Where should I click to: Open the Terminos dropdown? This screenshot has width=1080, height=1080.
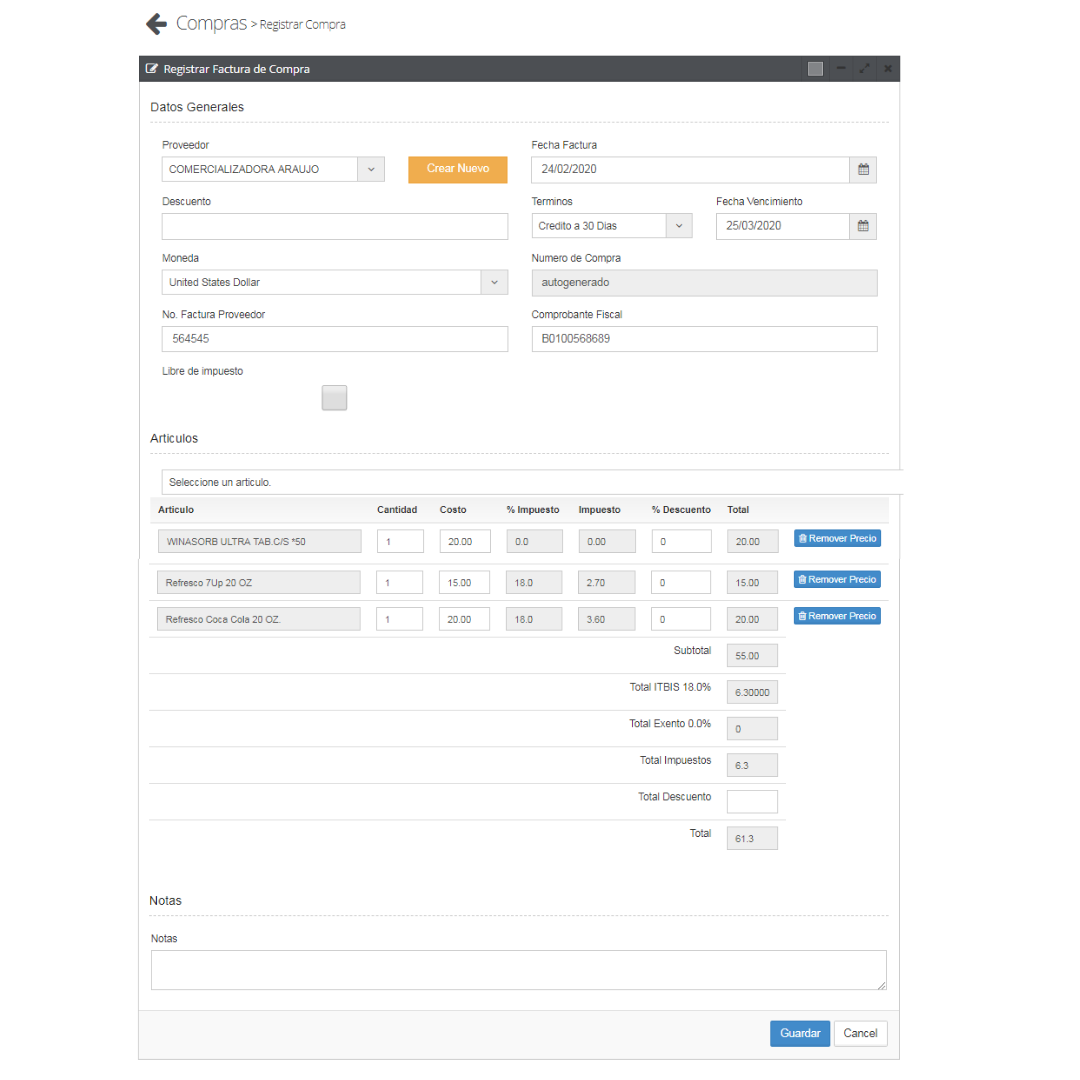(x=679, y=226)
